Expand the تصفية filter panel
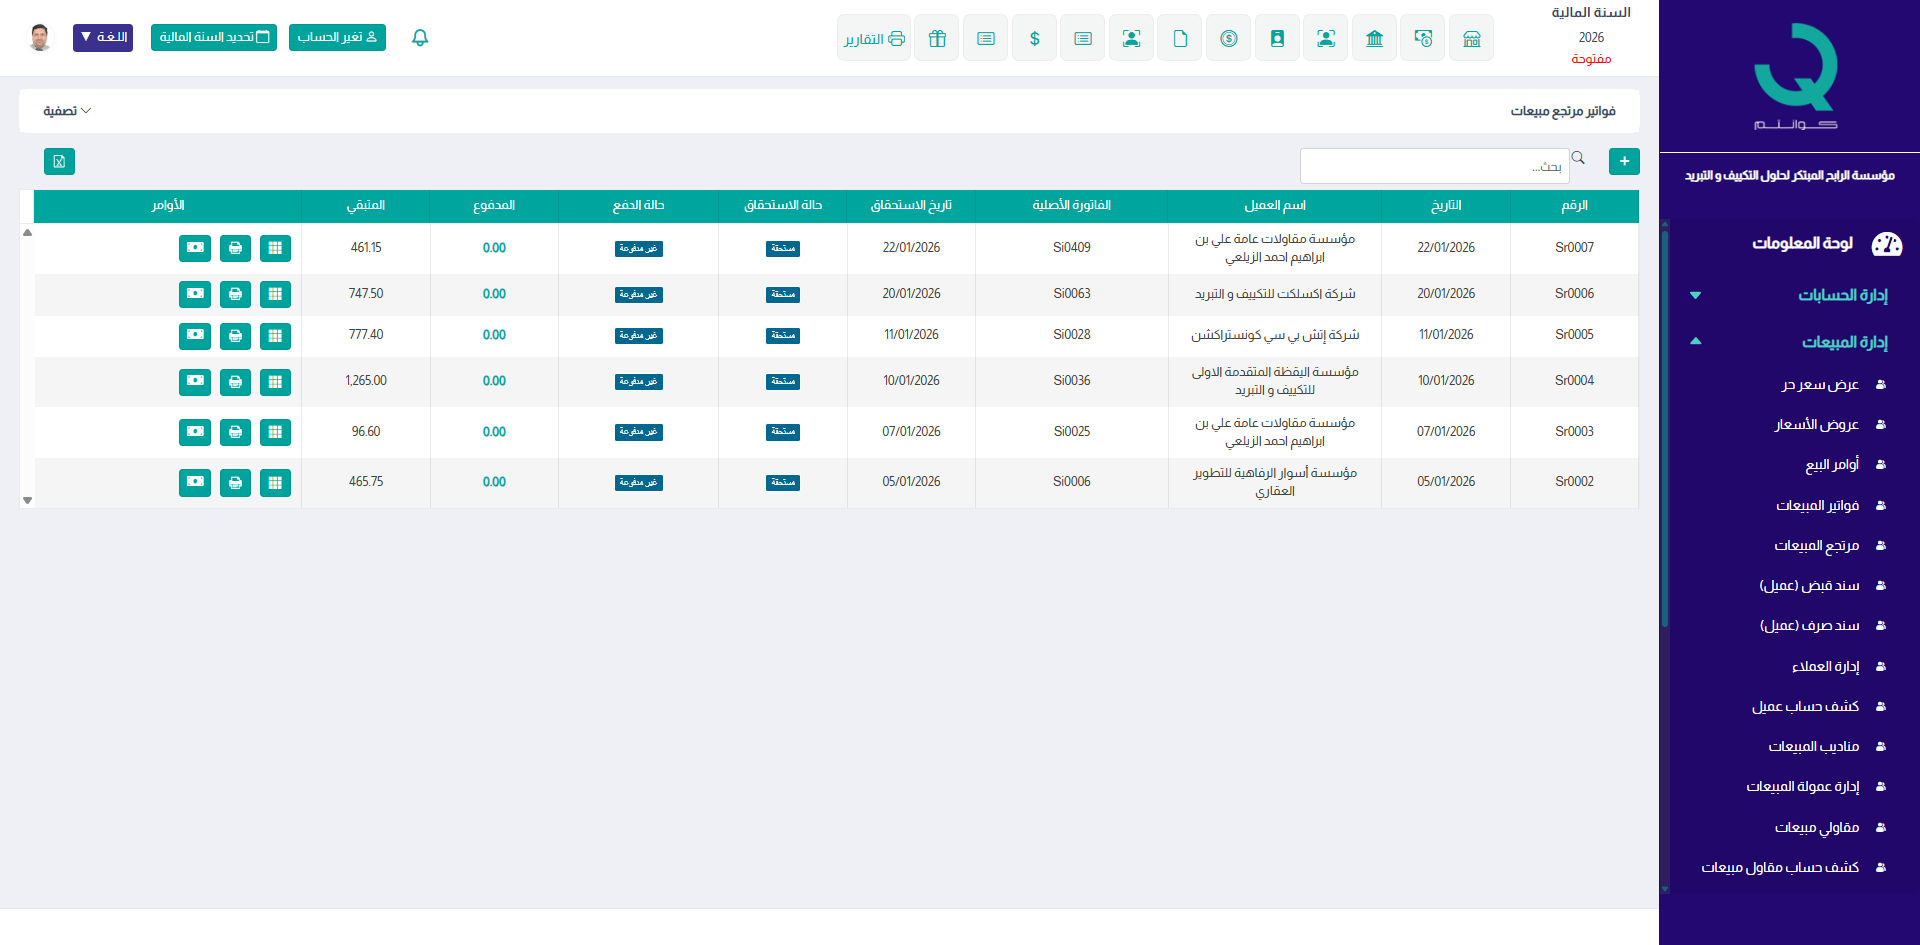Screen dimensions: 1920x945 tap(67, 111)
